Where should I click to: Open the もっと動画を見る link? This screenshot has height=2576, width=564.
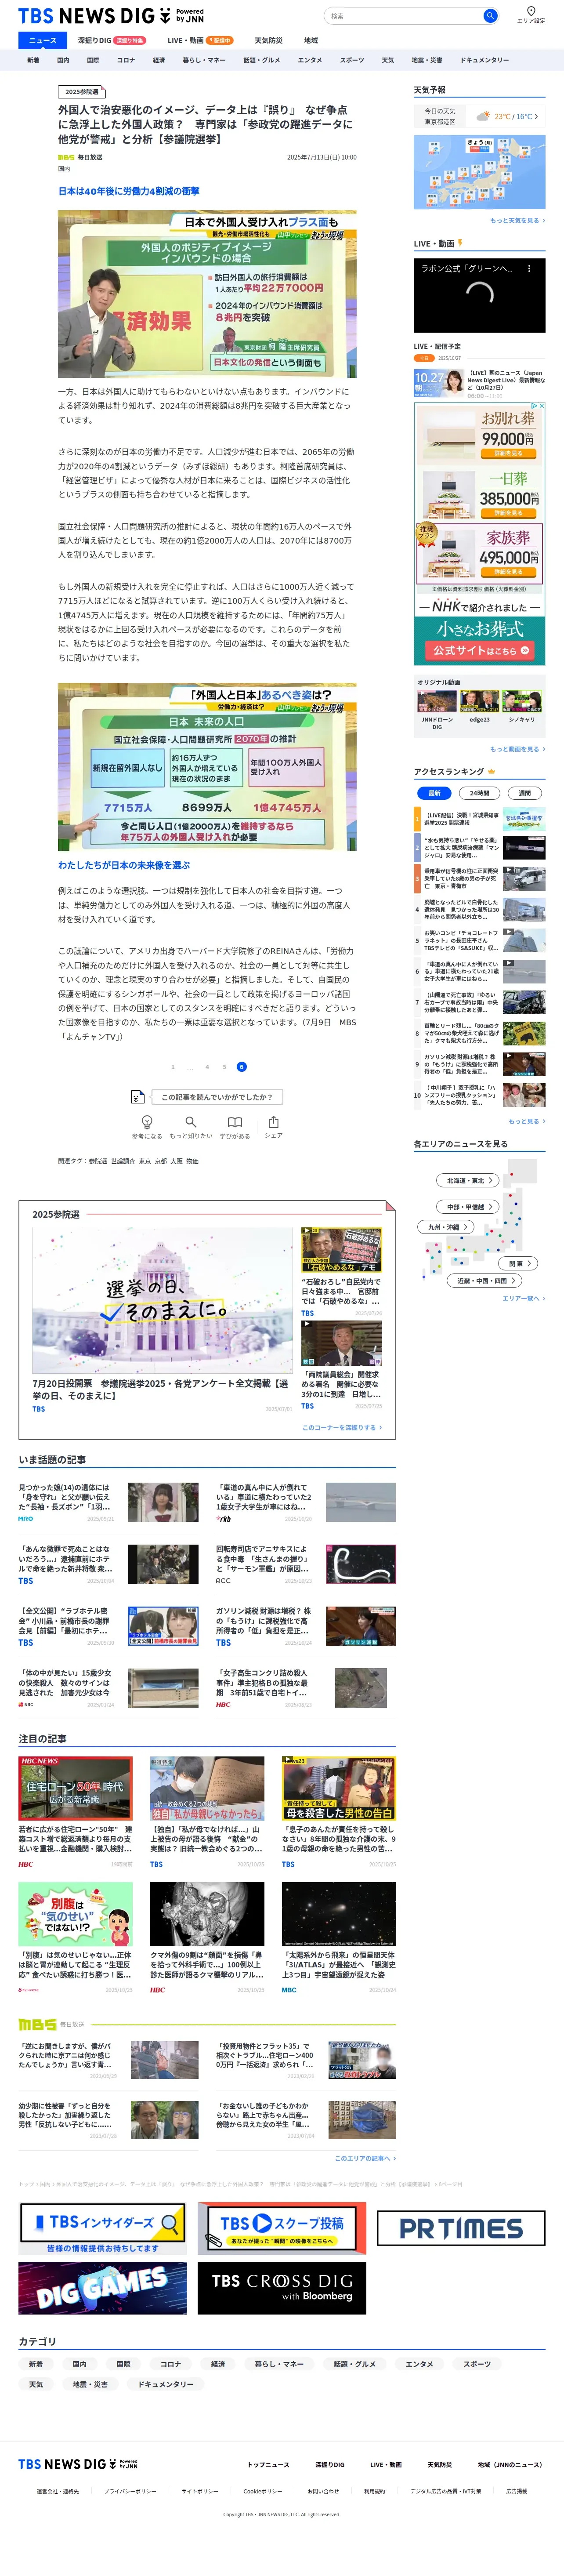point(517,749)
